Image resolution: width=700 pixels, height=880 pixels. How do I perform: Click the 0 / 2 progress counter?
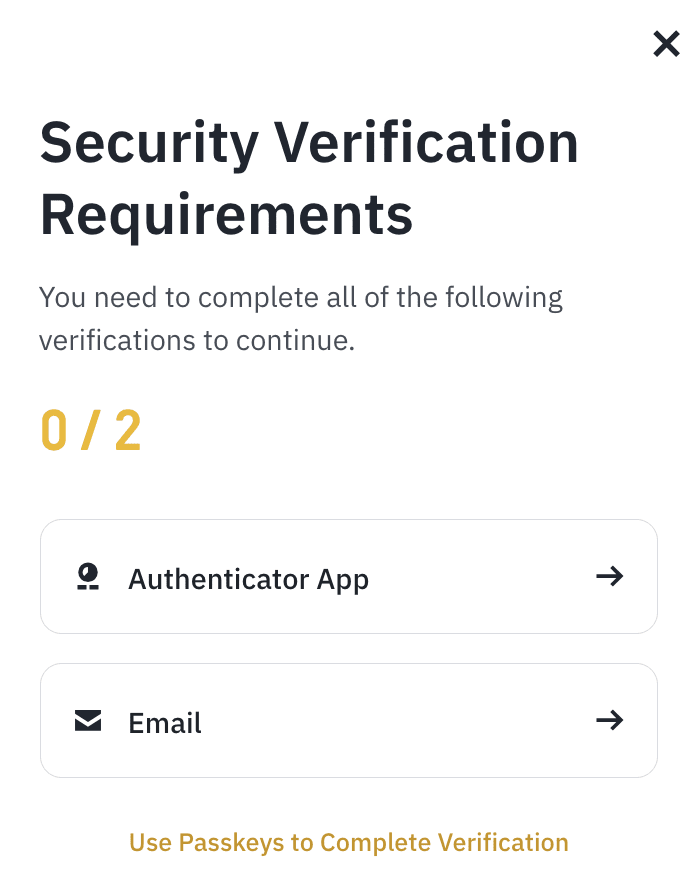[x=91, y=432]
